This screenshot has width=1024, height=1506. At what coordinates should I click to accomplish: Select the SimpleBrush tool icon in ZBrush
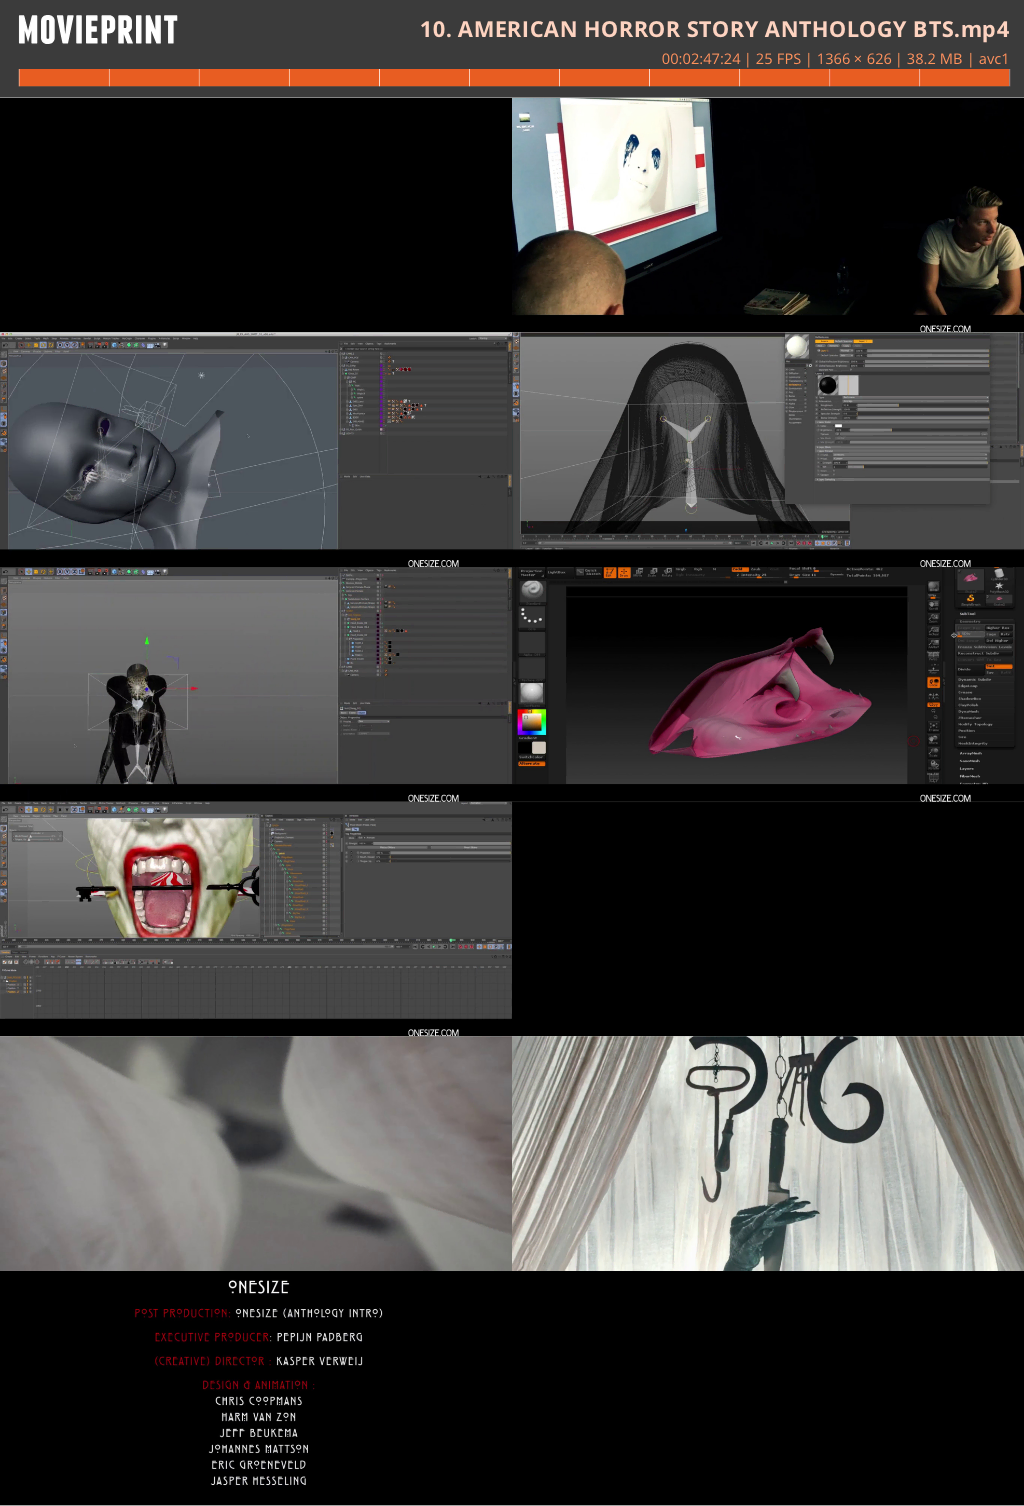[x=970, y=599]
